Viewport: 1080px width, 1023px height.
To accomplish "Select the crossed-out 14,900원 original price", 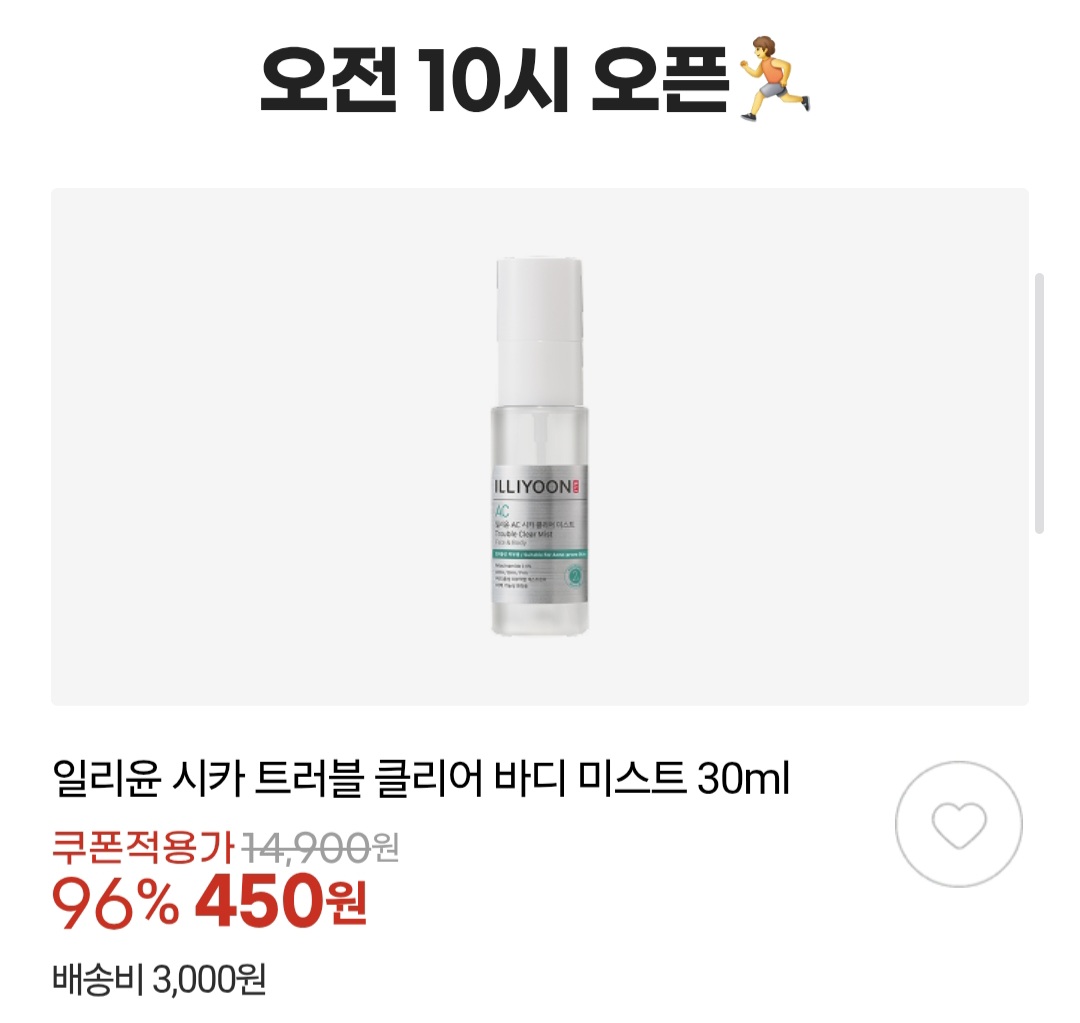I will [321, 847].
